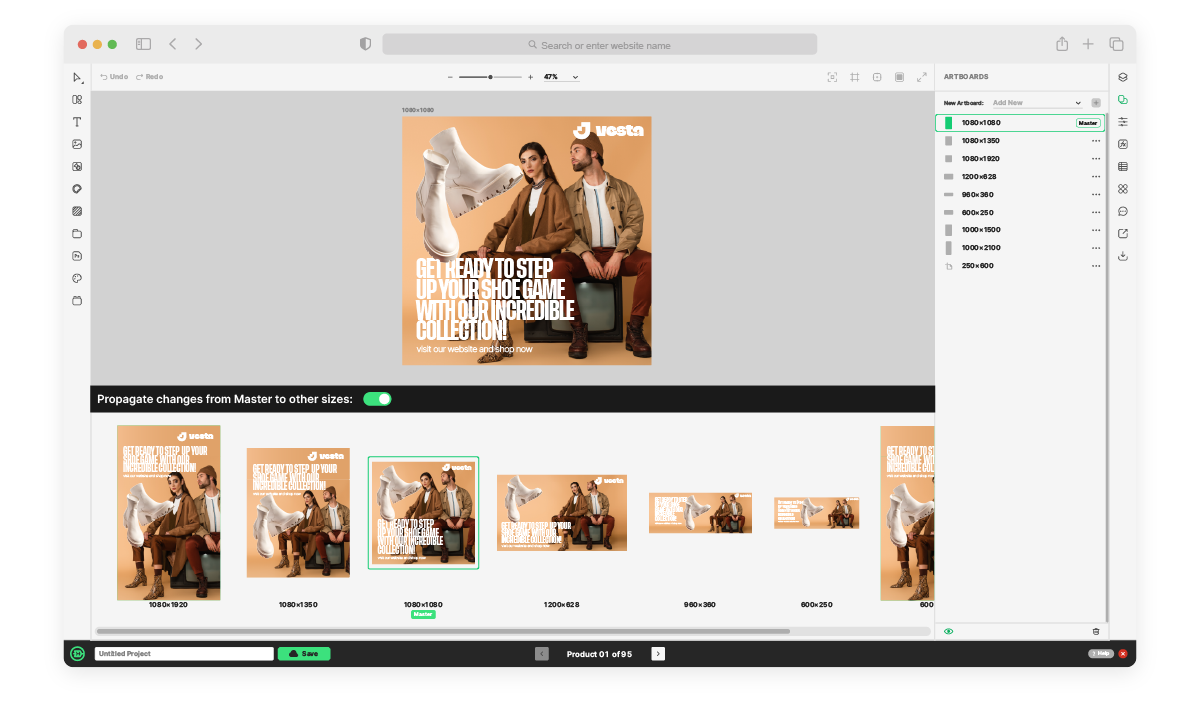1200x701 pixels.
Task: Select the 1080×1350 artboard in the Artboards panel
Action: (x=1010, y=140)
